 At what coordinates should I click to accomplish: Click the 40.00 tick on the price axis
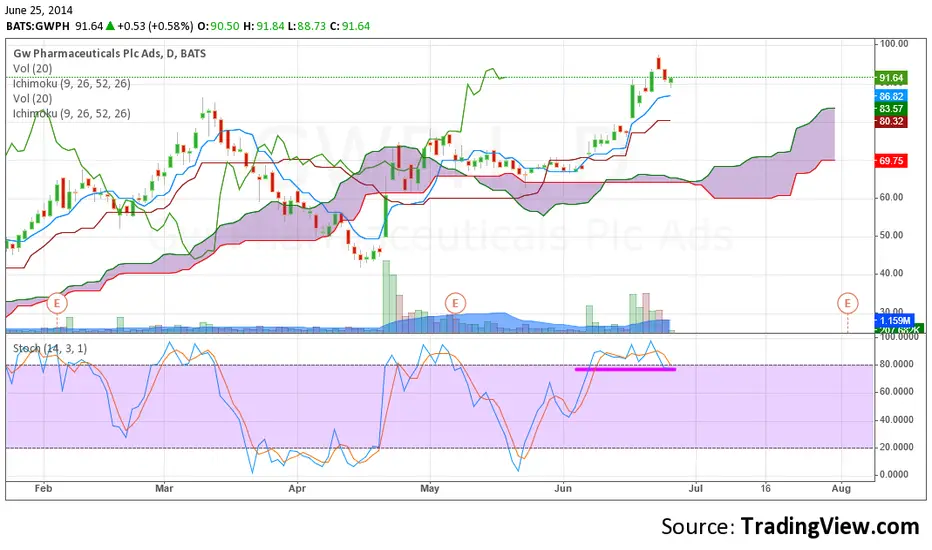891,274
